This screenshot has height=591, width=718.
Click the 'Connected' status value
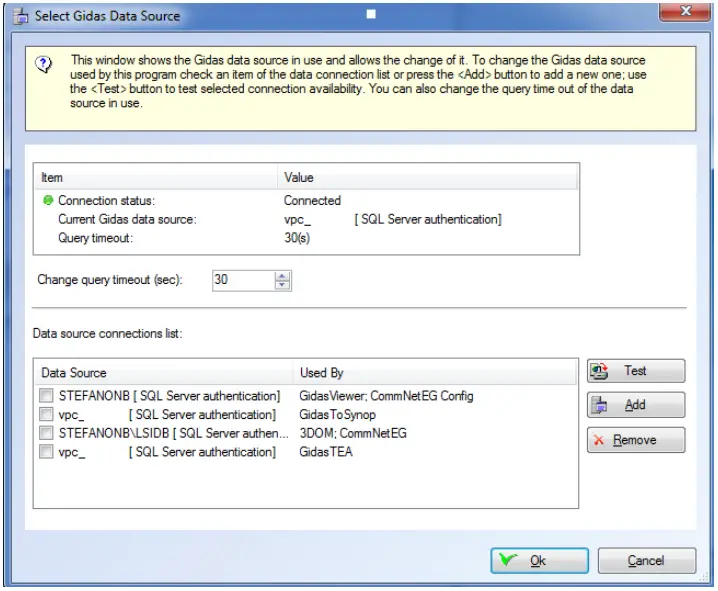click(x=312, y=201)
